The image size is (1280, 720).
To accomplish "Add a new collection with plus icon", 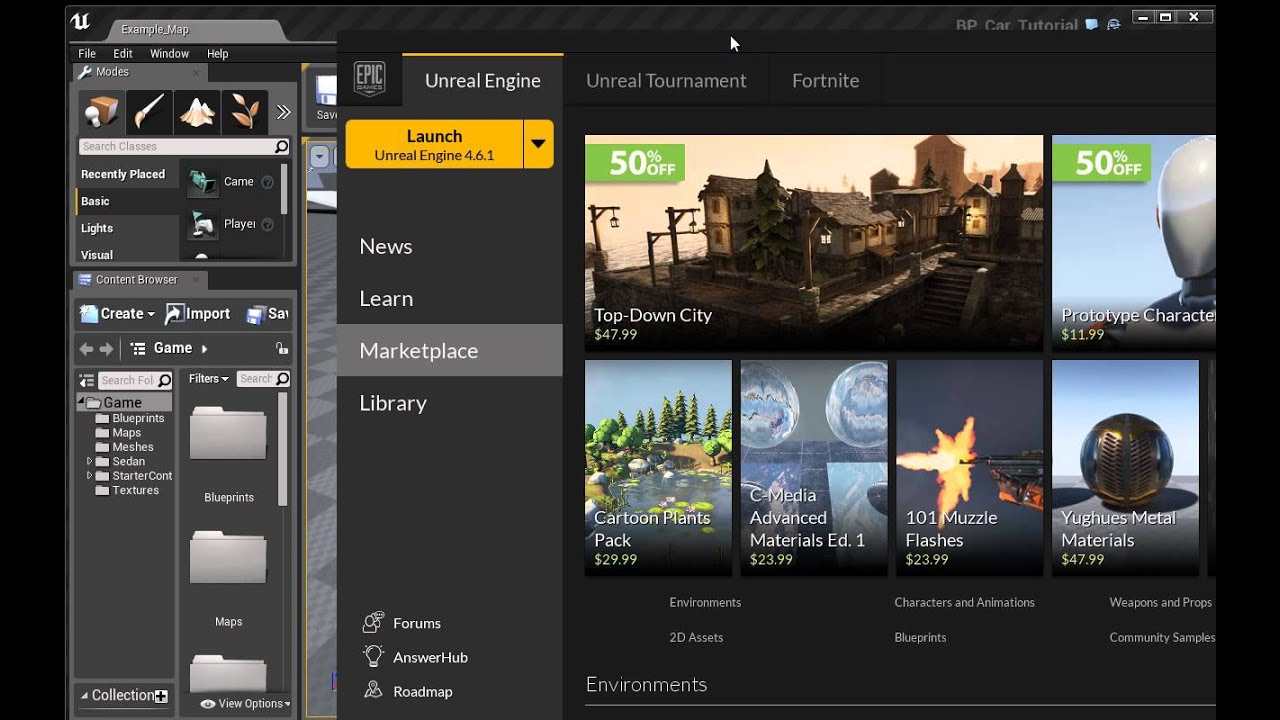I will coord(161,696).
